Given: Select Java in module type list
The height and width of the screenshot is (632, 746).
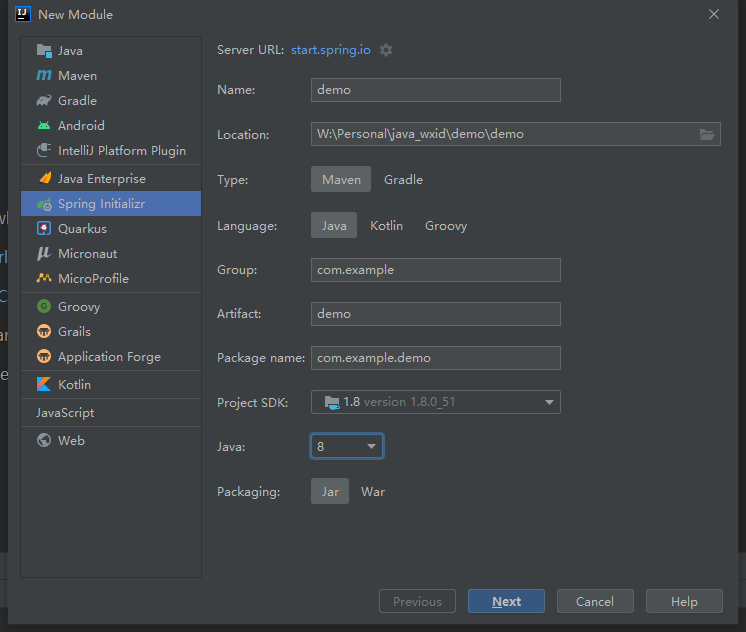Looking at the screenshot, I should 111,50.
